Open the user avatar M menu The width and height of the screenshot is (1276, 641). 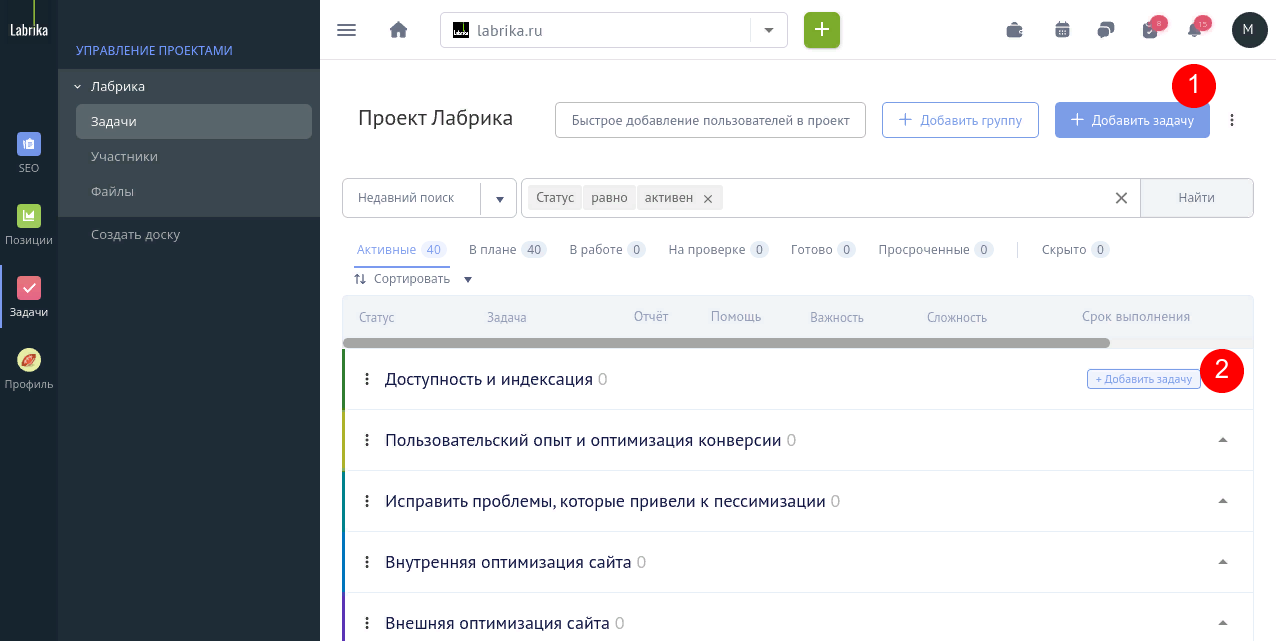(x=1249, y=30)
